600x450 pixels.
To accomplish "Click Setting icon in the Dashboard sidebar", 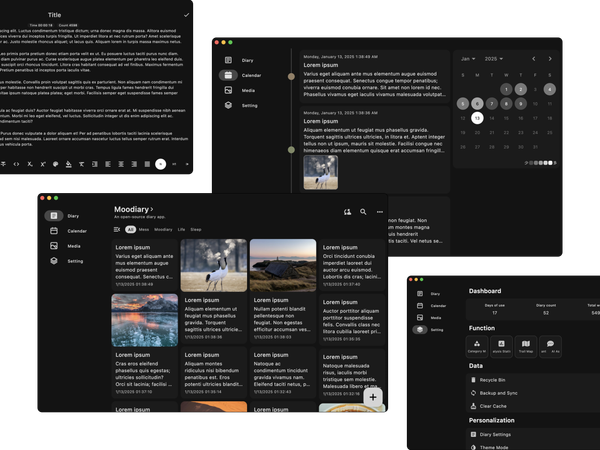I will click(x=420, y=329).
